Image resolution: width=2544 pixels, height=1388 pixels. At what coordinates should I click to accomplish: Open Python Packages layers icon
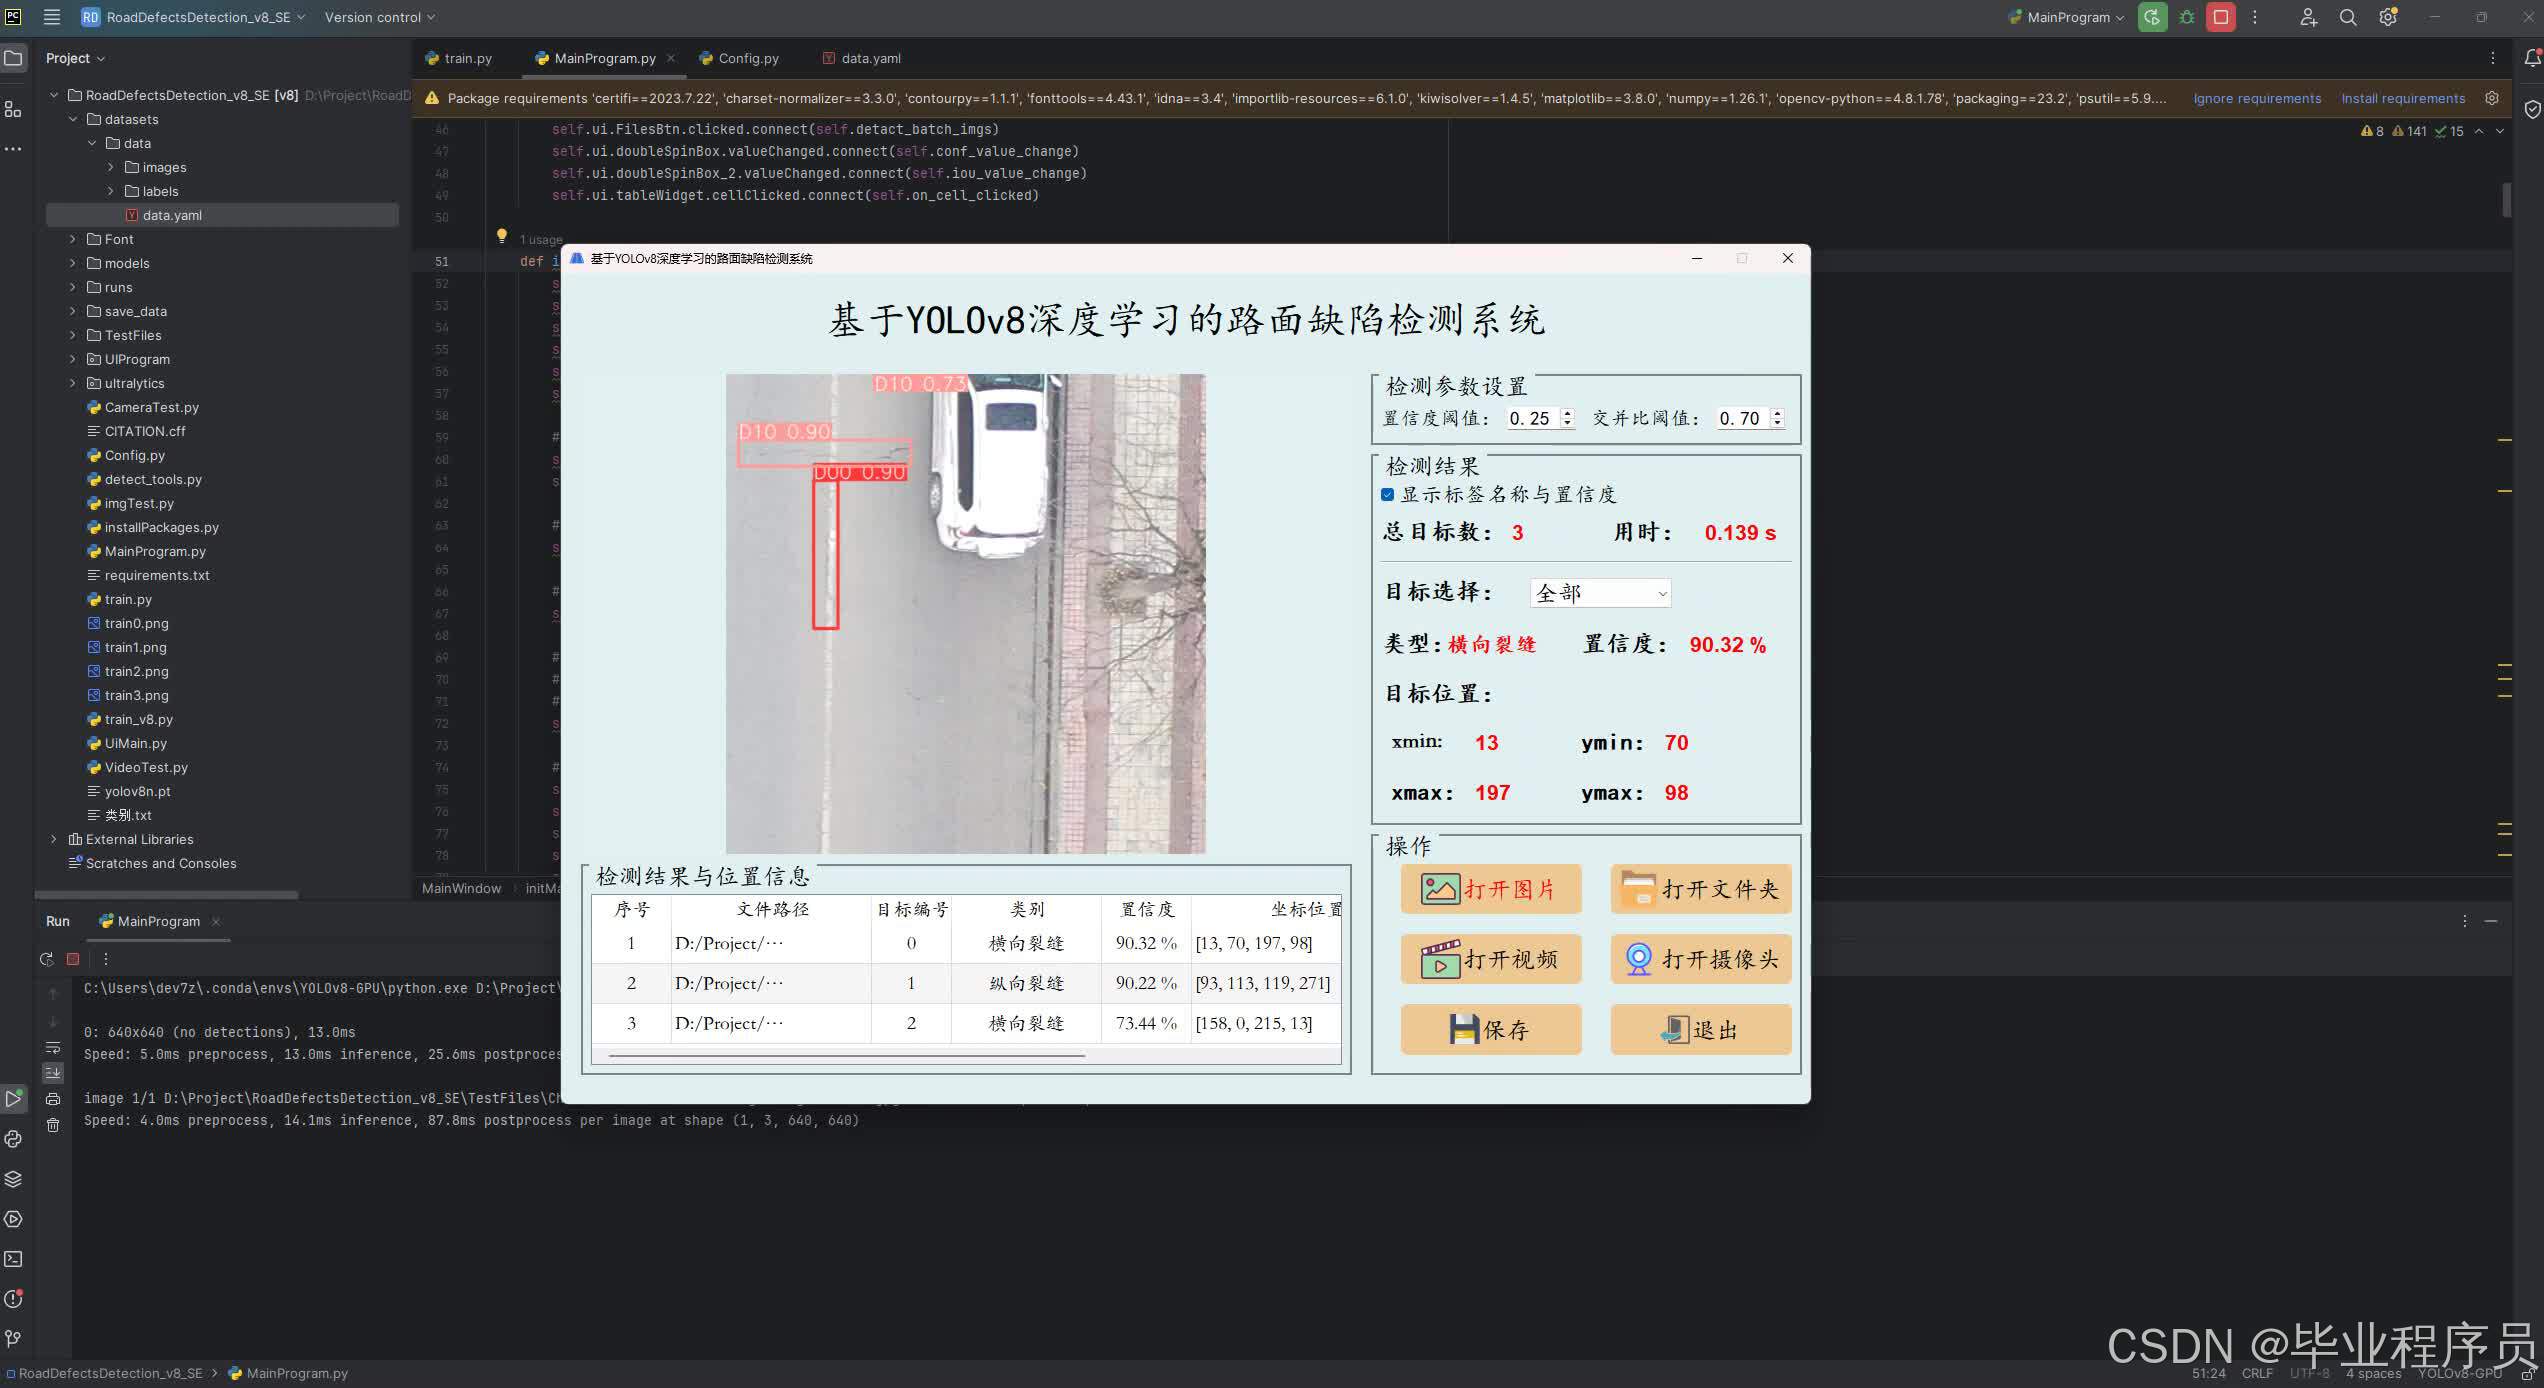point(13,1179)
